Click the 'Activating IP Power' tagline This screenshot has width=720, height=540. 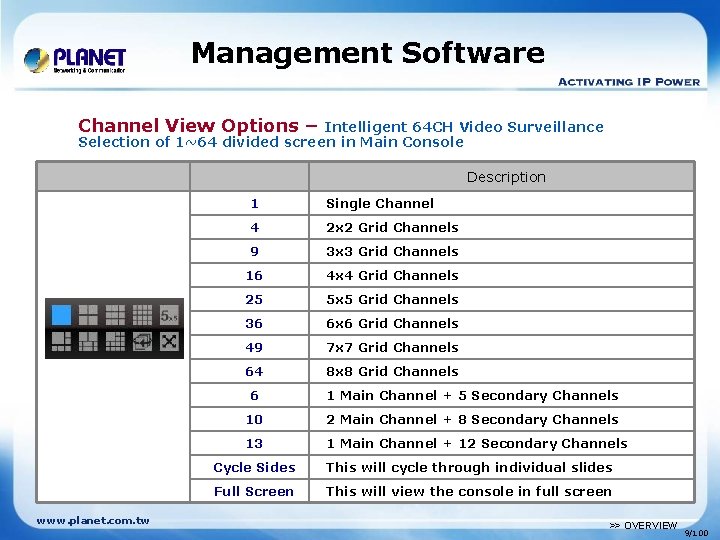click(x=629, y=82)
